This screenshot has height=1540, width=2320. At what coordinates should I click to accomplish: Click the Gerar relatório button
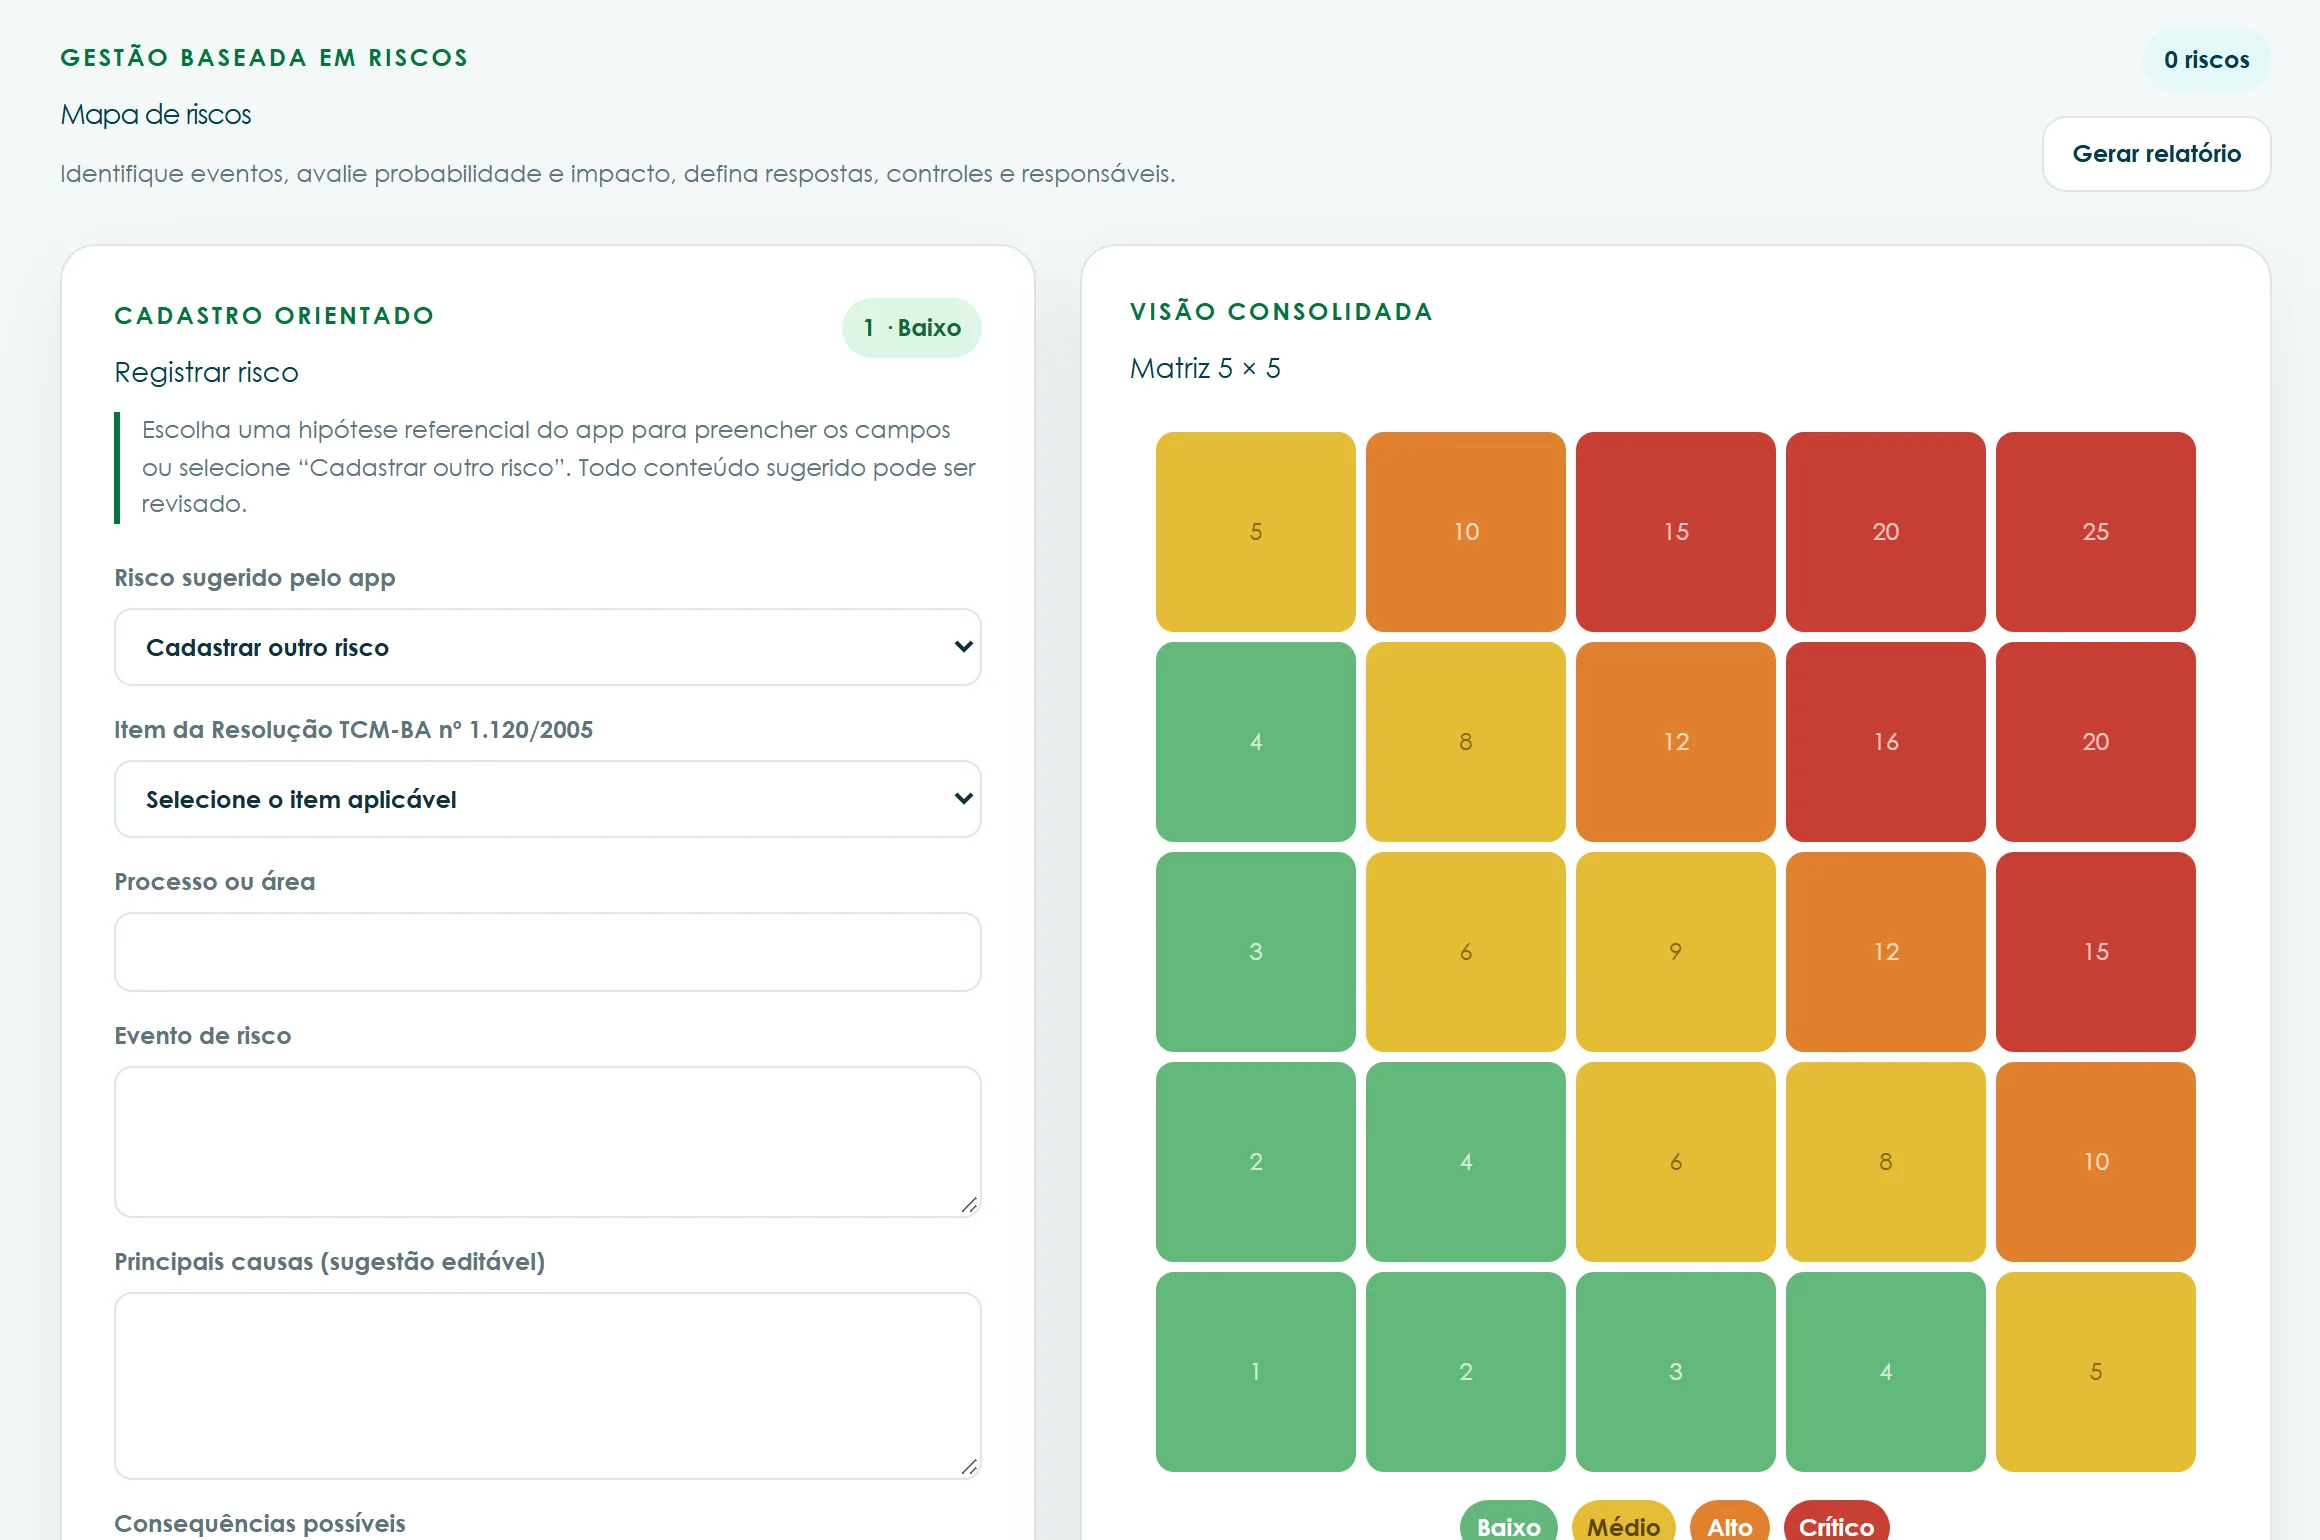point(2156,154)
